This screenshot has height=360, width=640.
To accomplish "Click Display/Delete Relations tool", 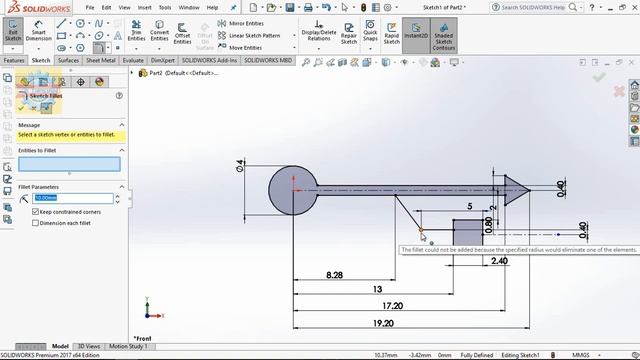I will click(x=319, y=31).
